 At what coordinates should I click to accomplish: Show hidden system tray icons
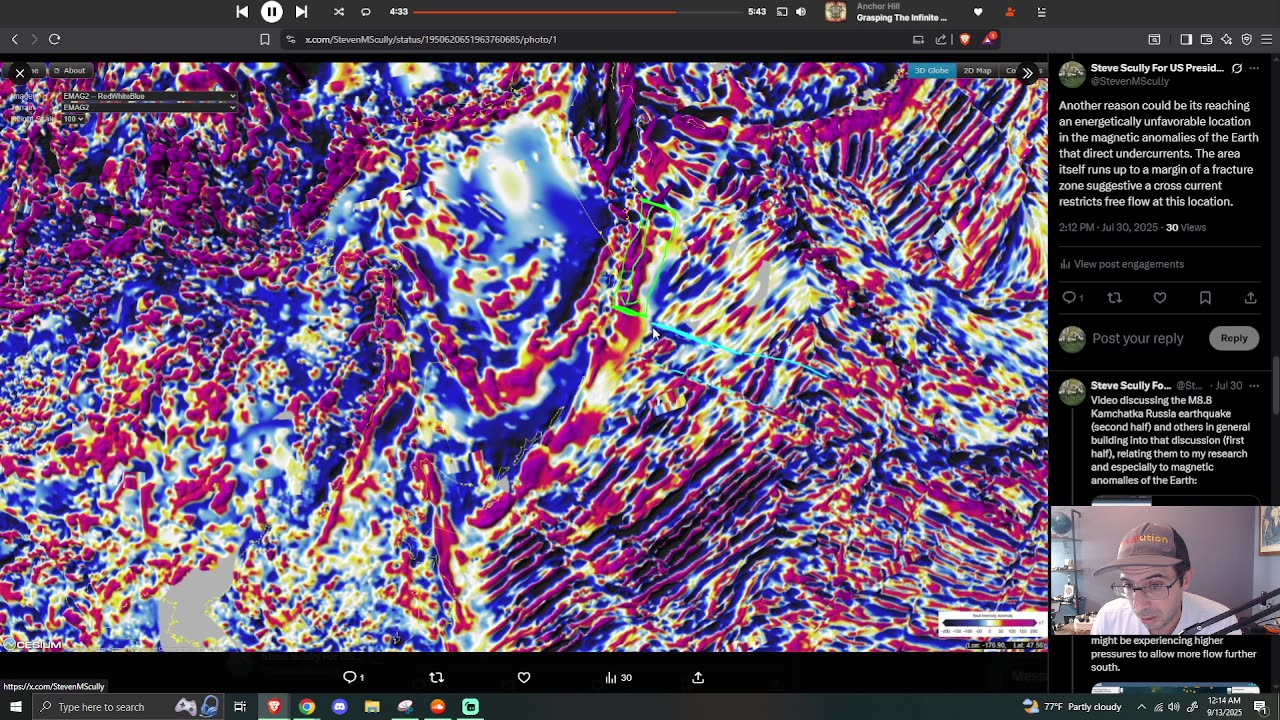click(1141, 707)
